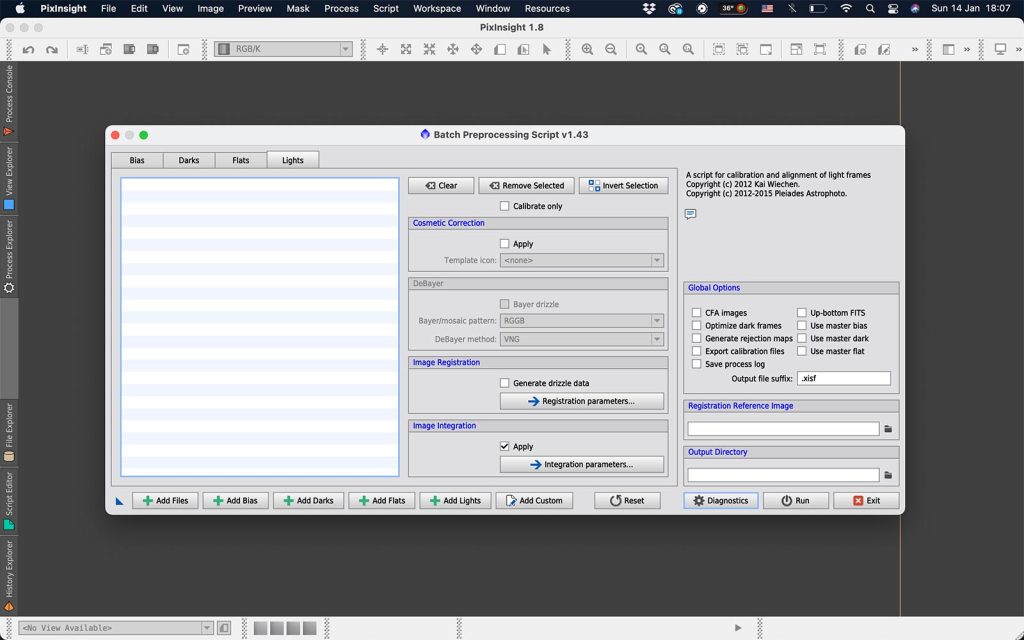Click the zoom in magnifier icon
This screenshot has height=640, width=1024.
pyautogui.click(x=587, y=49)
